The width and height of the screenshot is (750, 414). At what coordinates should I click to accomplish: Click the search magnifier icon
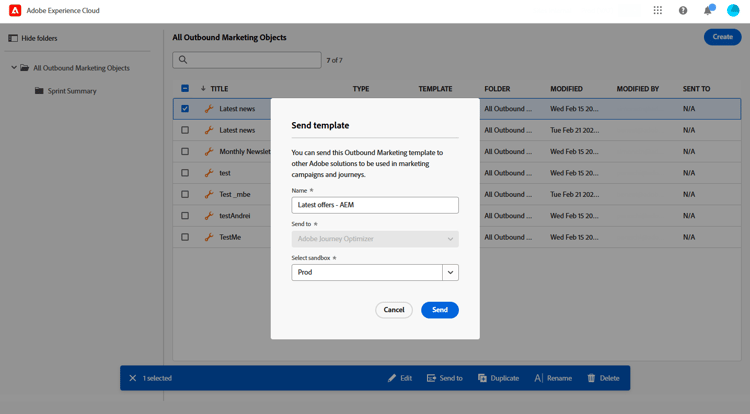pos(183,60)
